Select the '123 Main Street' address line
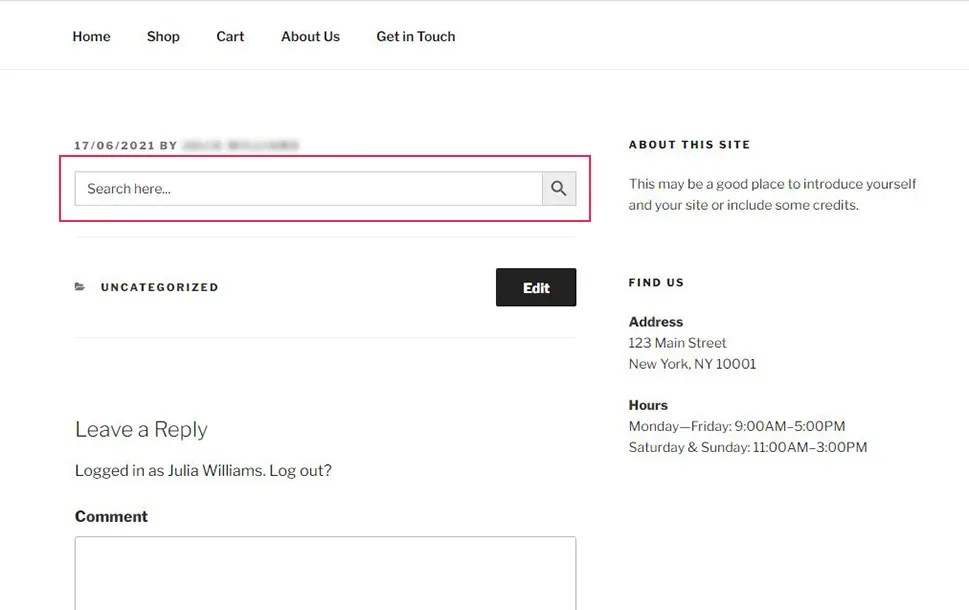Viewport: 969px width, 610px height. point(677,343)
